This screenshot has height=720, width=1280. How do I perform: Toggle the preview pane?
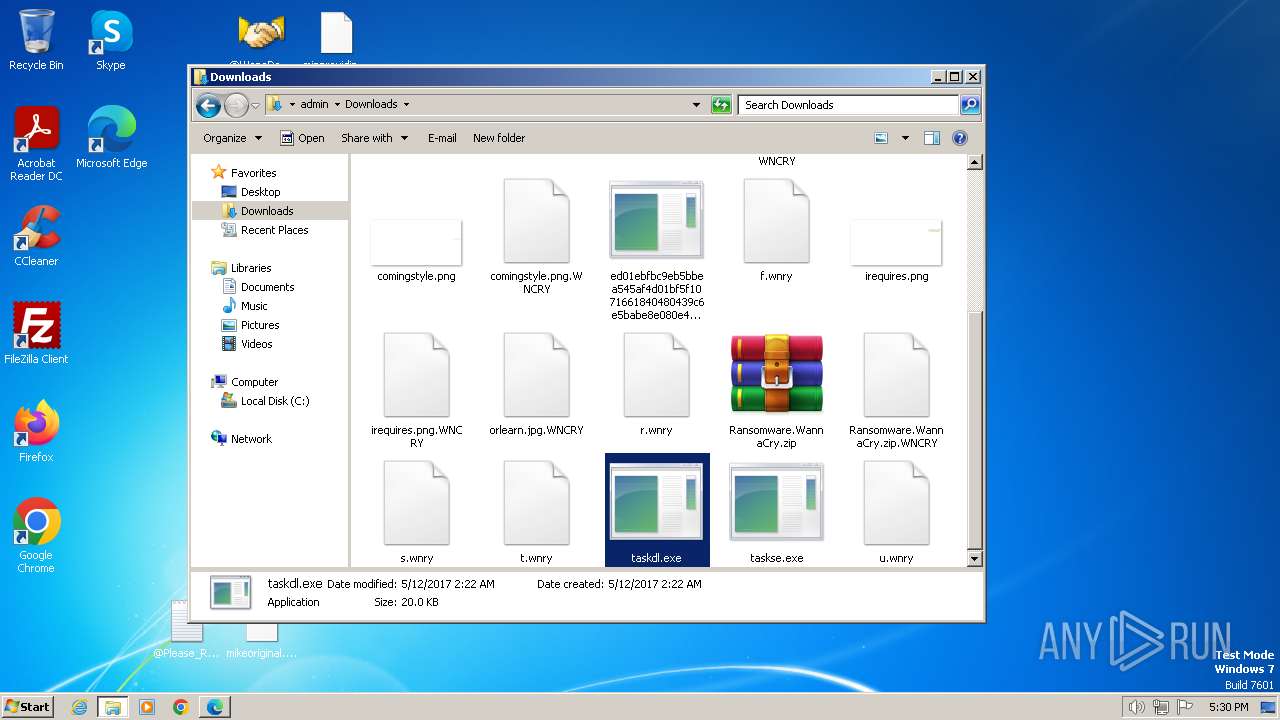click(932, 138)
